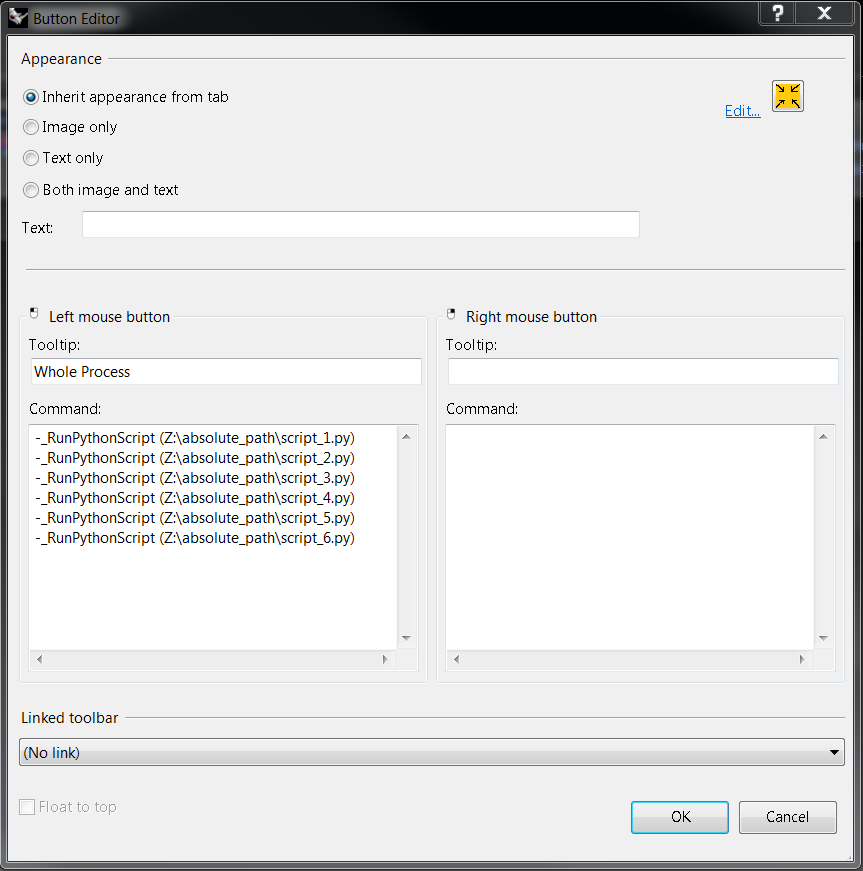Click inside the right mouse Command box
The image size is (863, 871).
[x=630, y=537]
